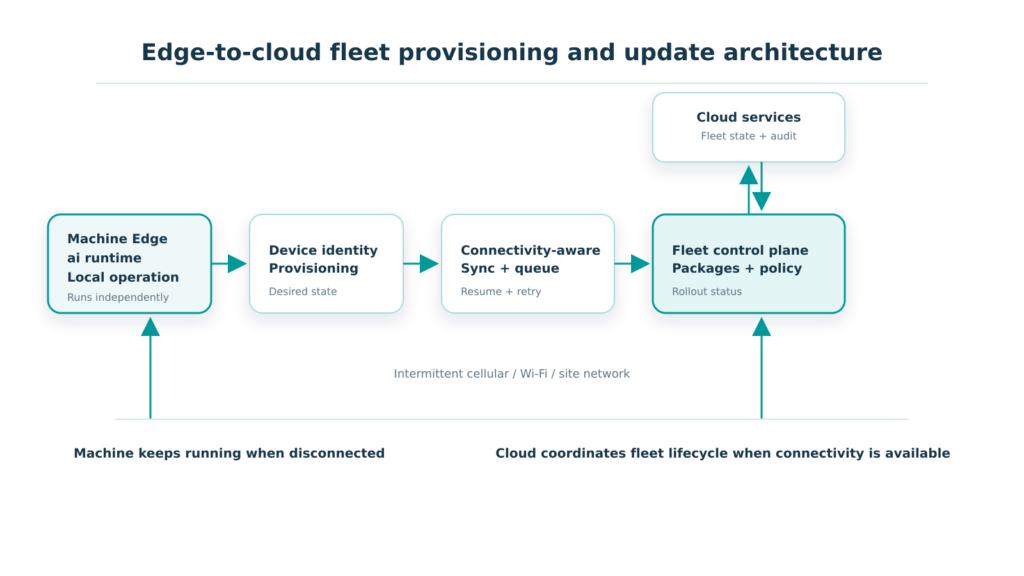This screenshot has width=1024, height=576.
Task: Click 'Machine keeps running when disconnected' caption
Action: [x=229, y=453]
